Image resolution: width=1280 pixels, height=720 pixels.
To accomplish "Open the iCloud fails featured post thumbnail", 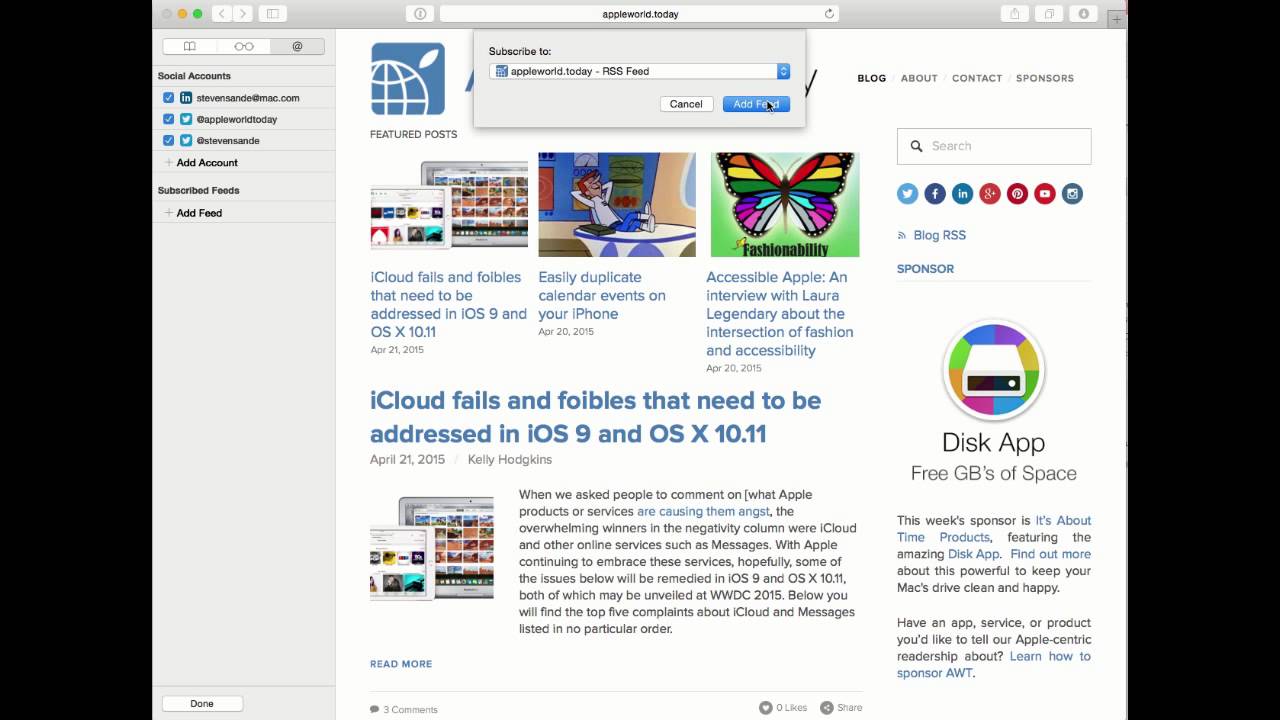I will [x=449, y=204].
